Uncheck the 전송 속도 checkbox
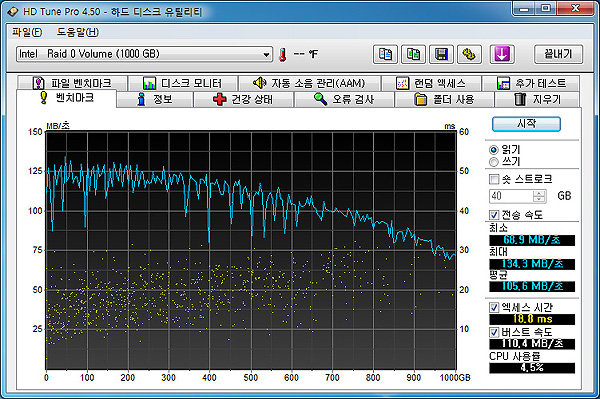Viewport: 600px width, 399px height. click(x=494, y=215)
